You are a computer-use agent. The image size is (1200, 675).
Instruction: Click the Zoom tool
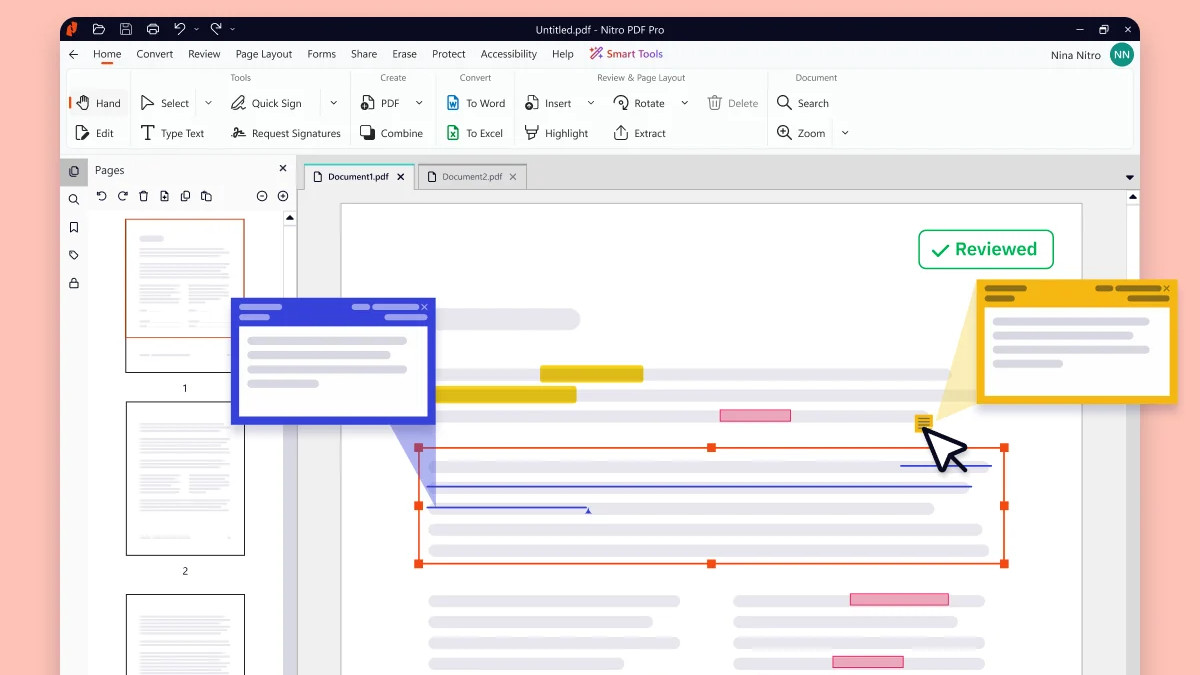tap(801, 133)
